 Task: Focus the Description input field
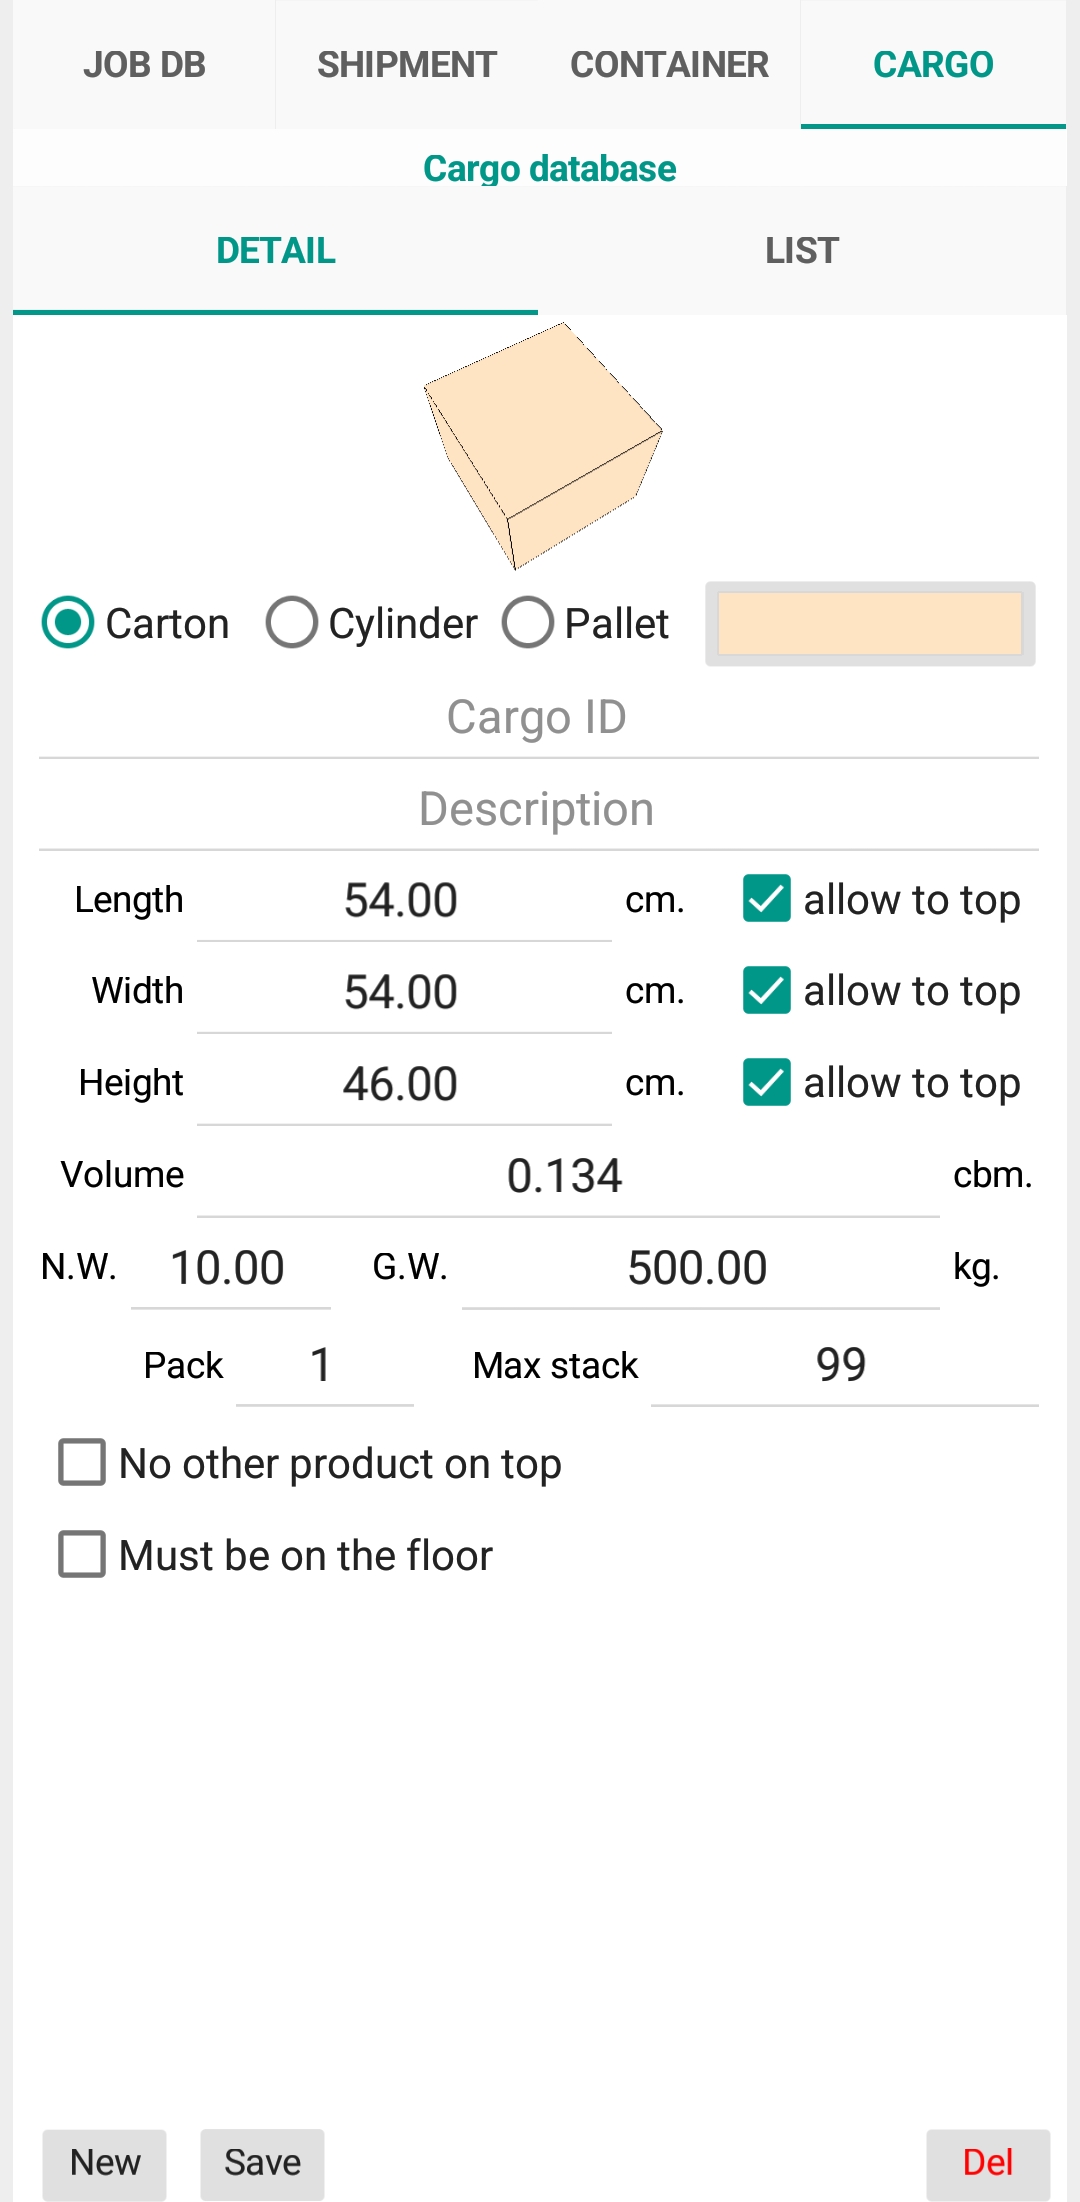pos(539,810)
